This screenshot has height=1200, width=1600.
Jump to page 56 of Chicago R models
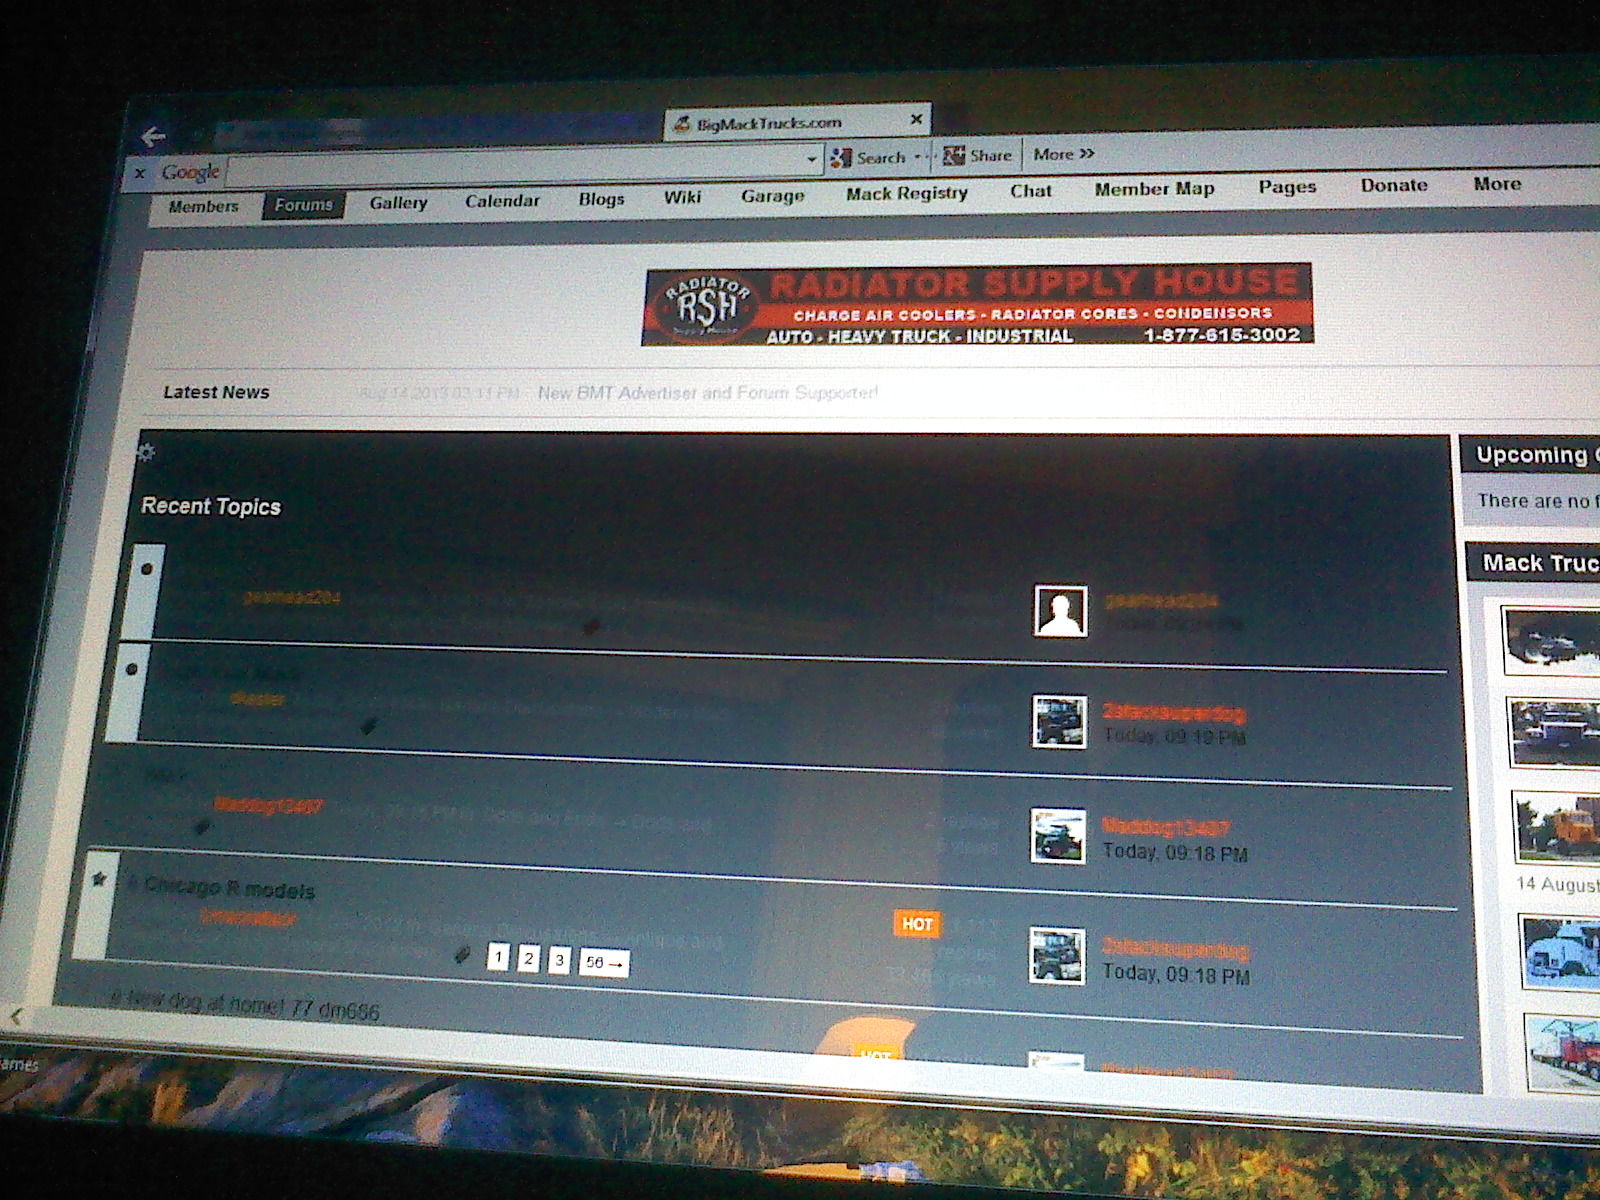(604, 963)
